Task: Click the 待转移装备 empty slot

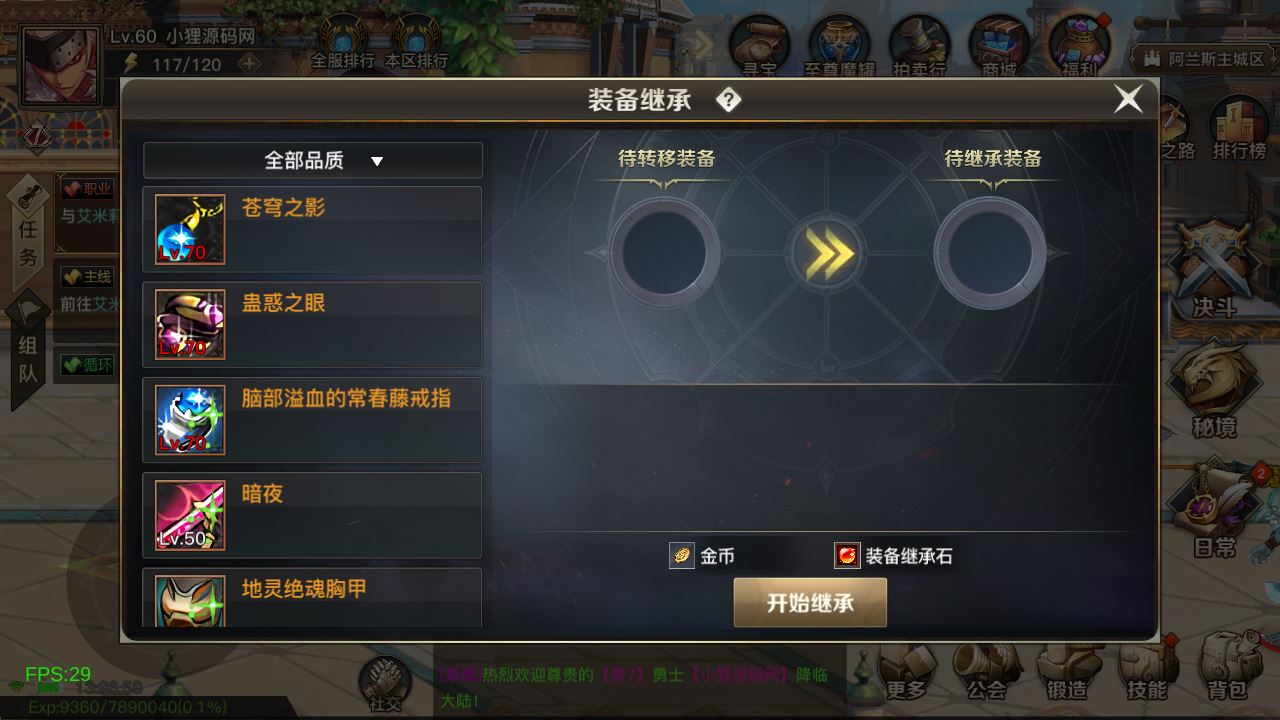Action: [x=665, y=251]
